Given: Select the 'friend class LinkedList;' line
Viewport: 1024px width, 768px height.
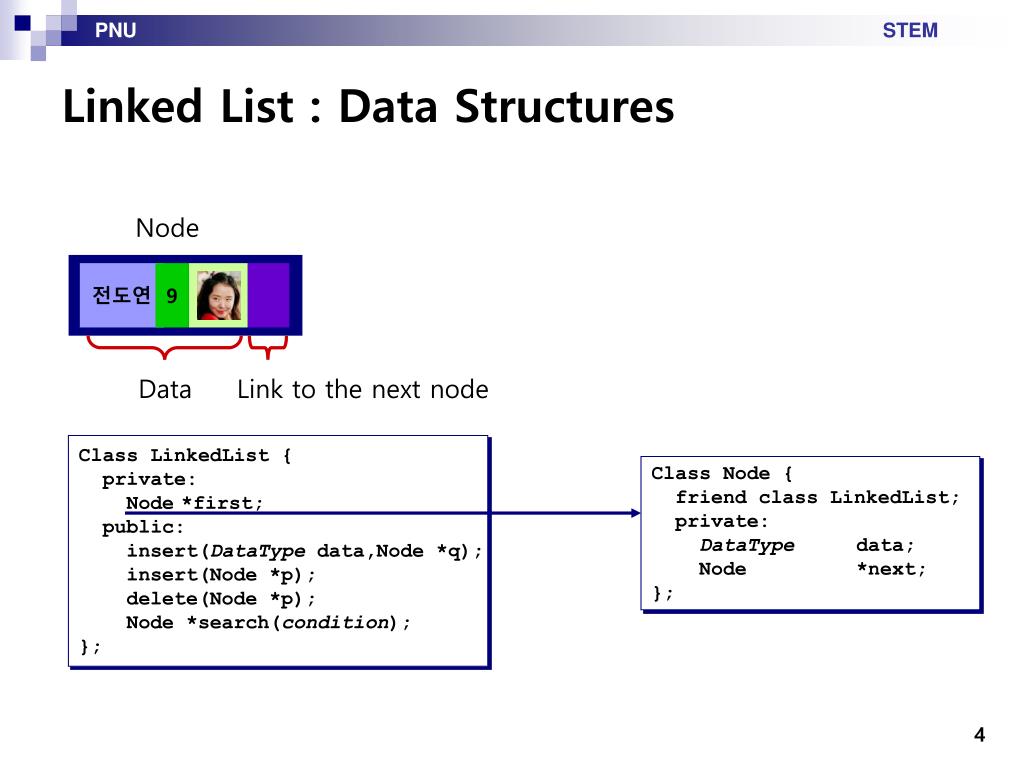Looking at the screenshot, I should [x=817, y=498].
